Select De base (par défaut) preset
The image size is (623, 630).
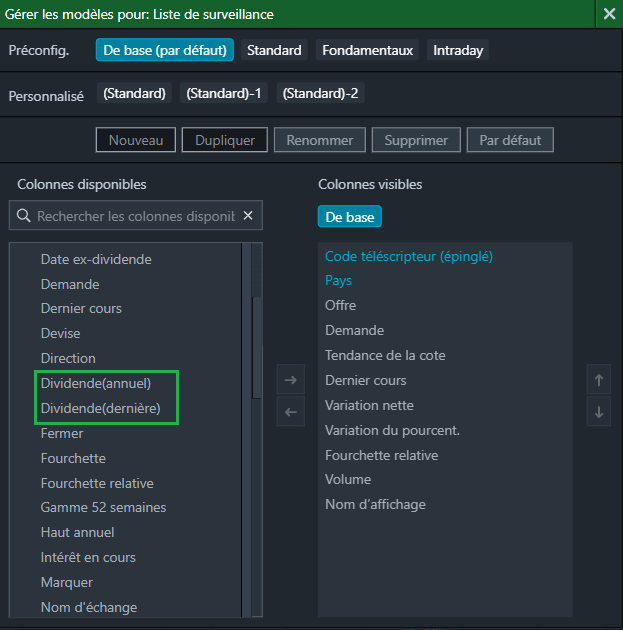165,50
